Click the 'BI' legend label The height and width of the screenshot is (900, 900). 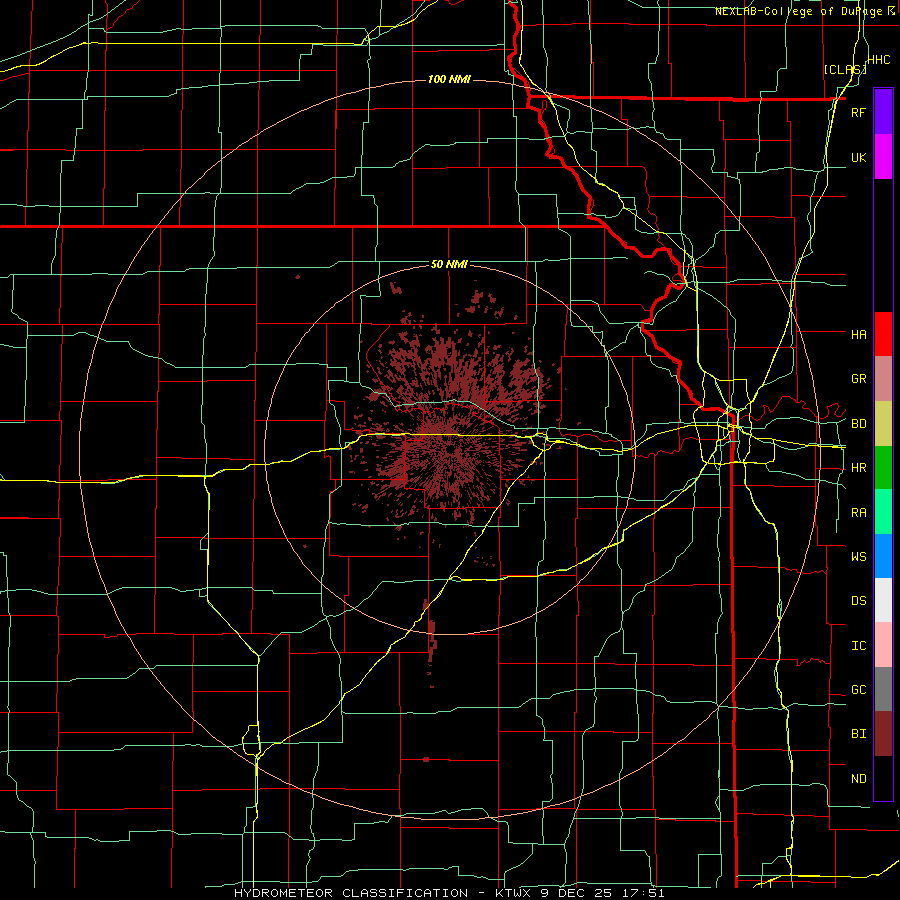(858, 734)
